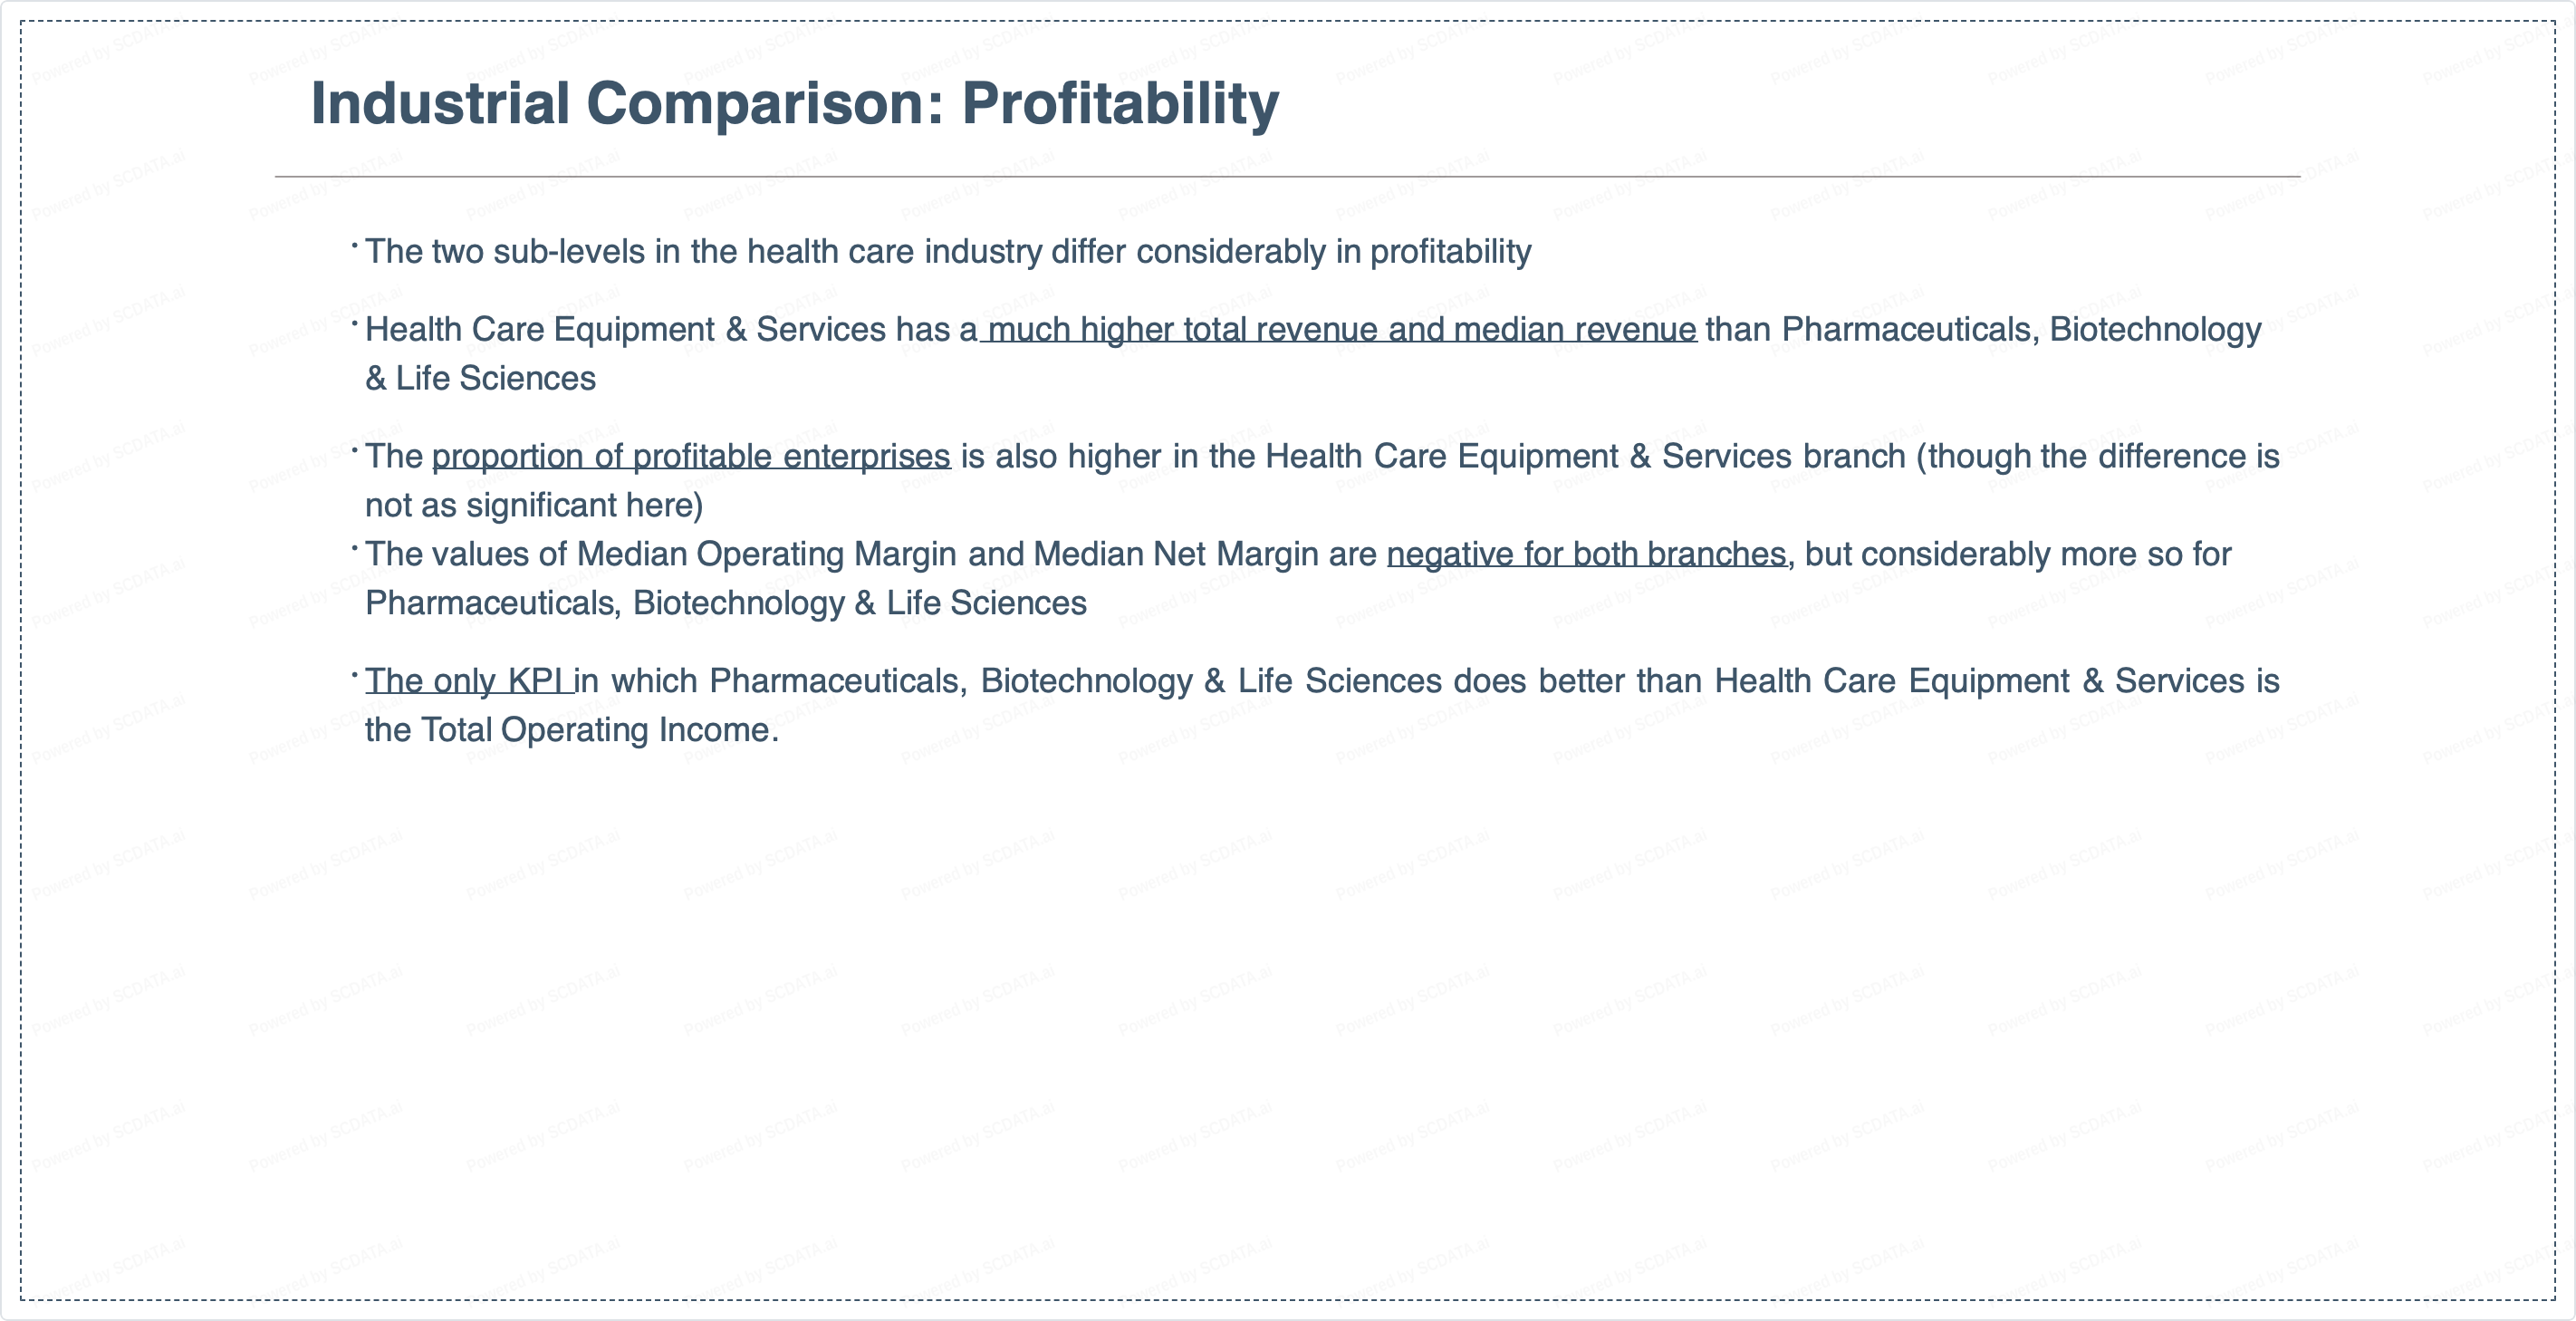Click the 'the Total Operating Income.' line
2576x1321 pixels.
click(572, 730)
